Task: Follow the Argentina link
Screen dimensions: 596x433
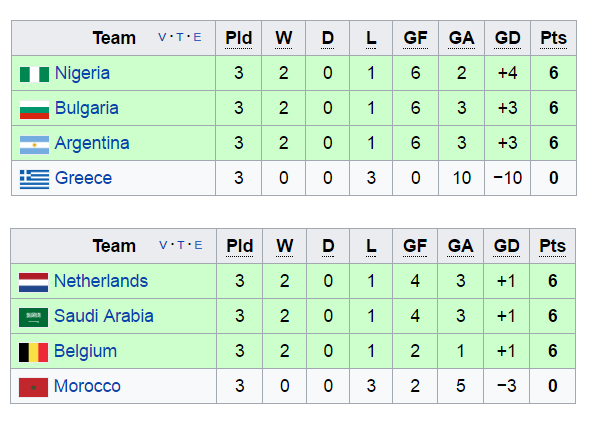Action: tap(92, 143)
